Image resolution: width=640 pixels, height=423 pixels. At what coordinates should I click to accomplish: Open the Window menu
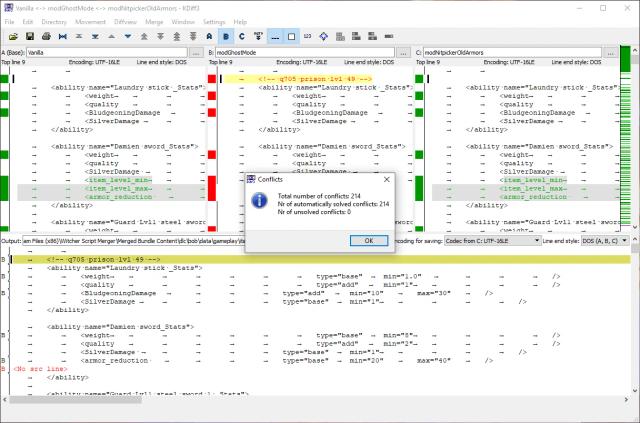coord(183,22)
